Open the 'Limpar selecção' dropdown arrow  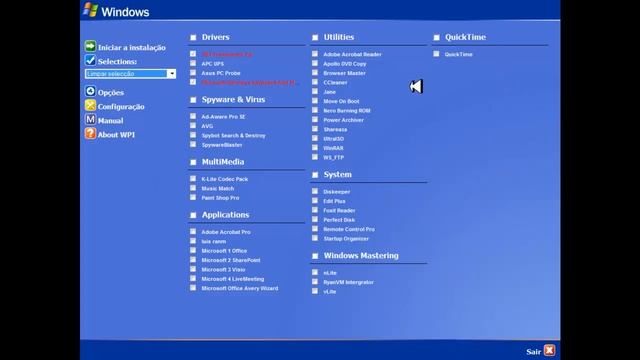tap(171, 74)
